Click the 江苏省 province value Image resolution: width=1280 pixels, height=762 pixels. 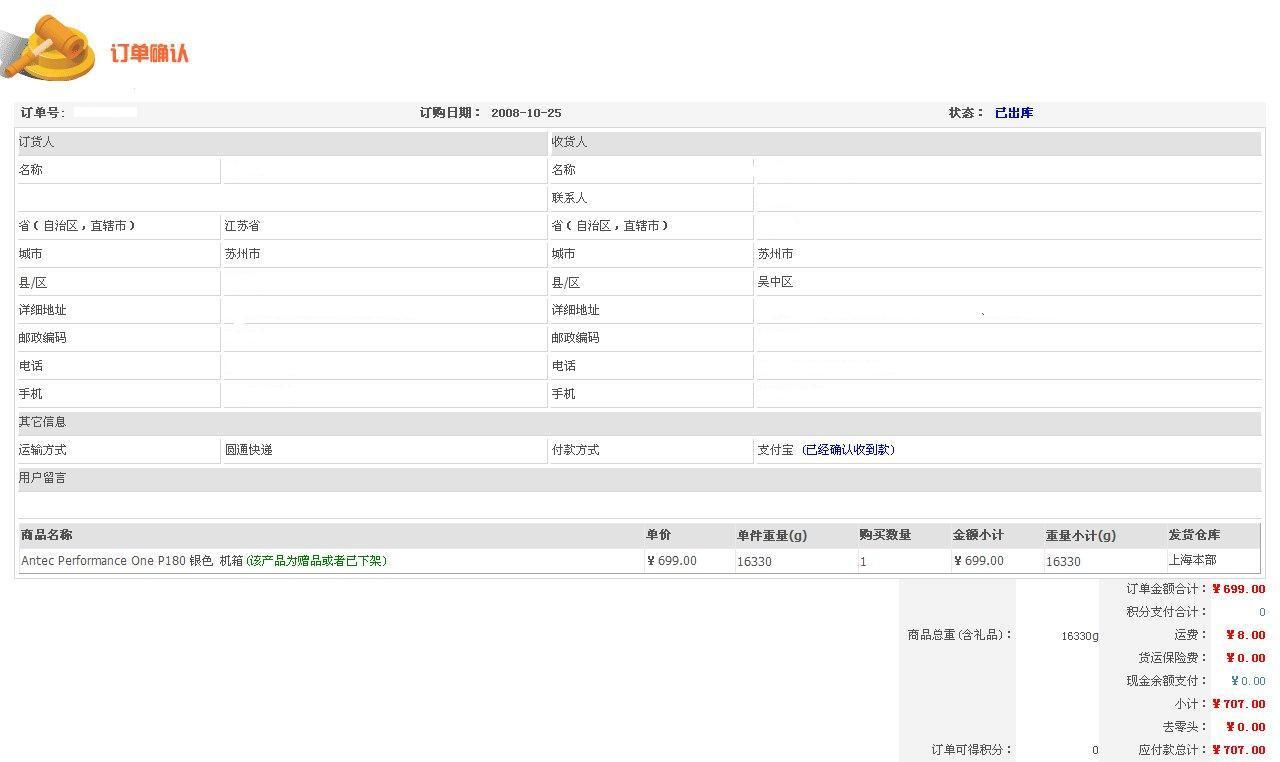[x=243, y=226]
